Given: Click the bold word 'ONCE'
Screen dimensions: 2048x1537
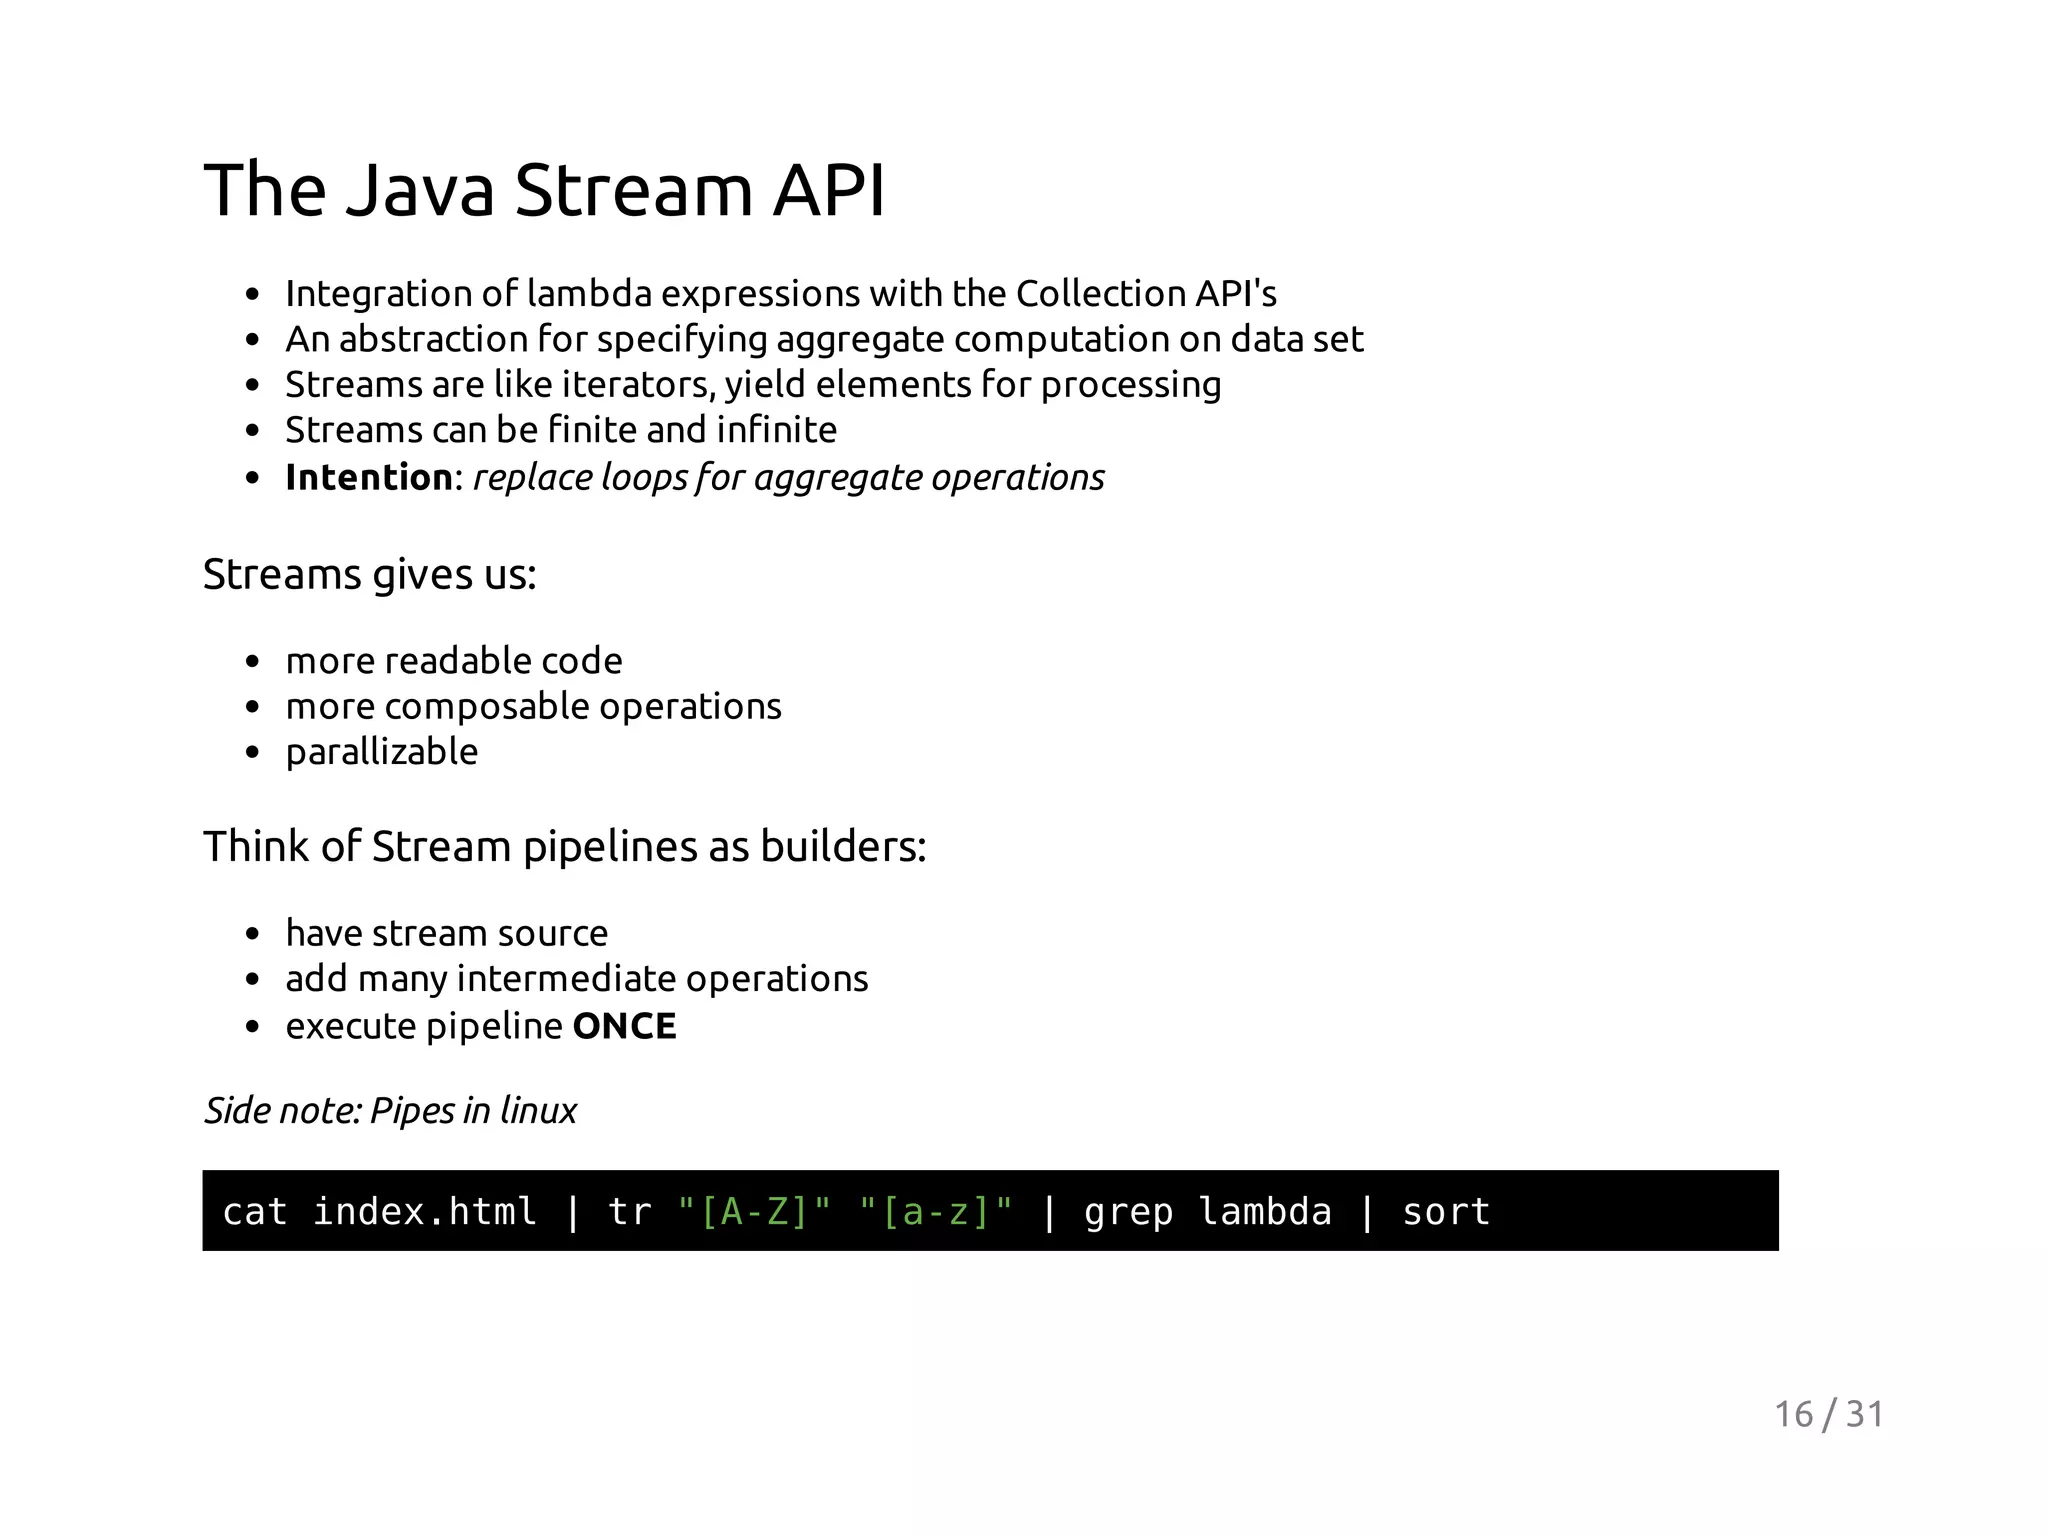Looking at the screenshot, I should (x=624, y=1026).
